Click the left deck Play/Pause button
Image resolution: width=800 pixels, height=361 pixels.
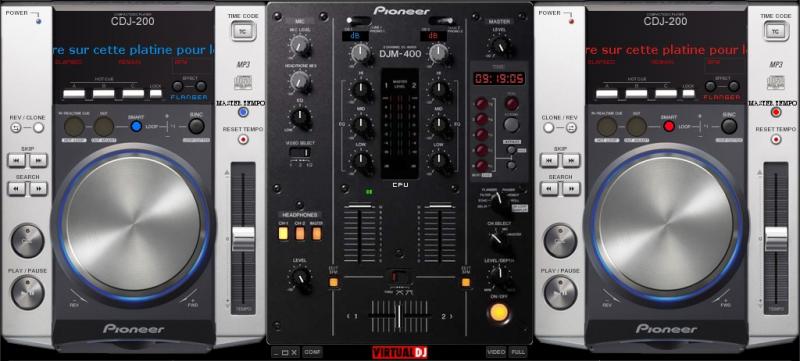point(28,293)
